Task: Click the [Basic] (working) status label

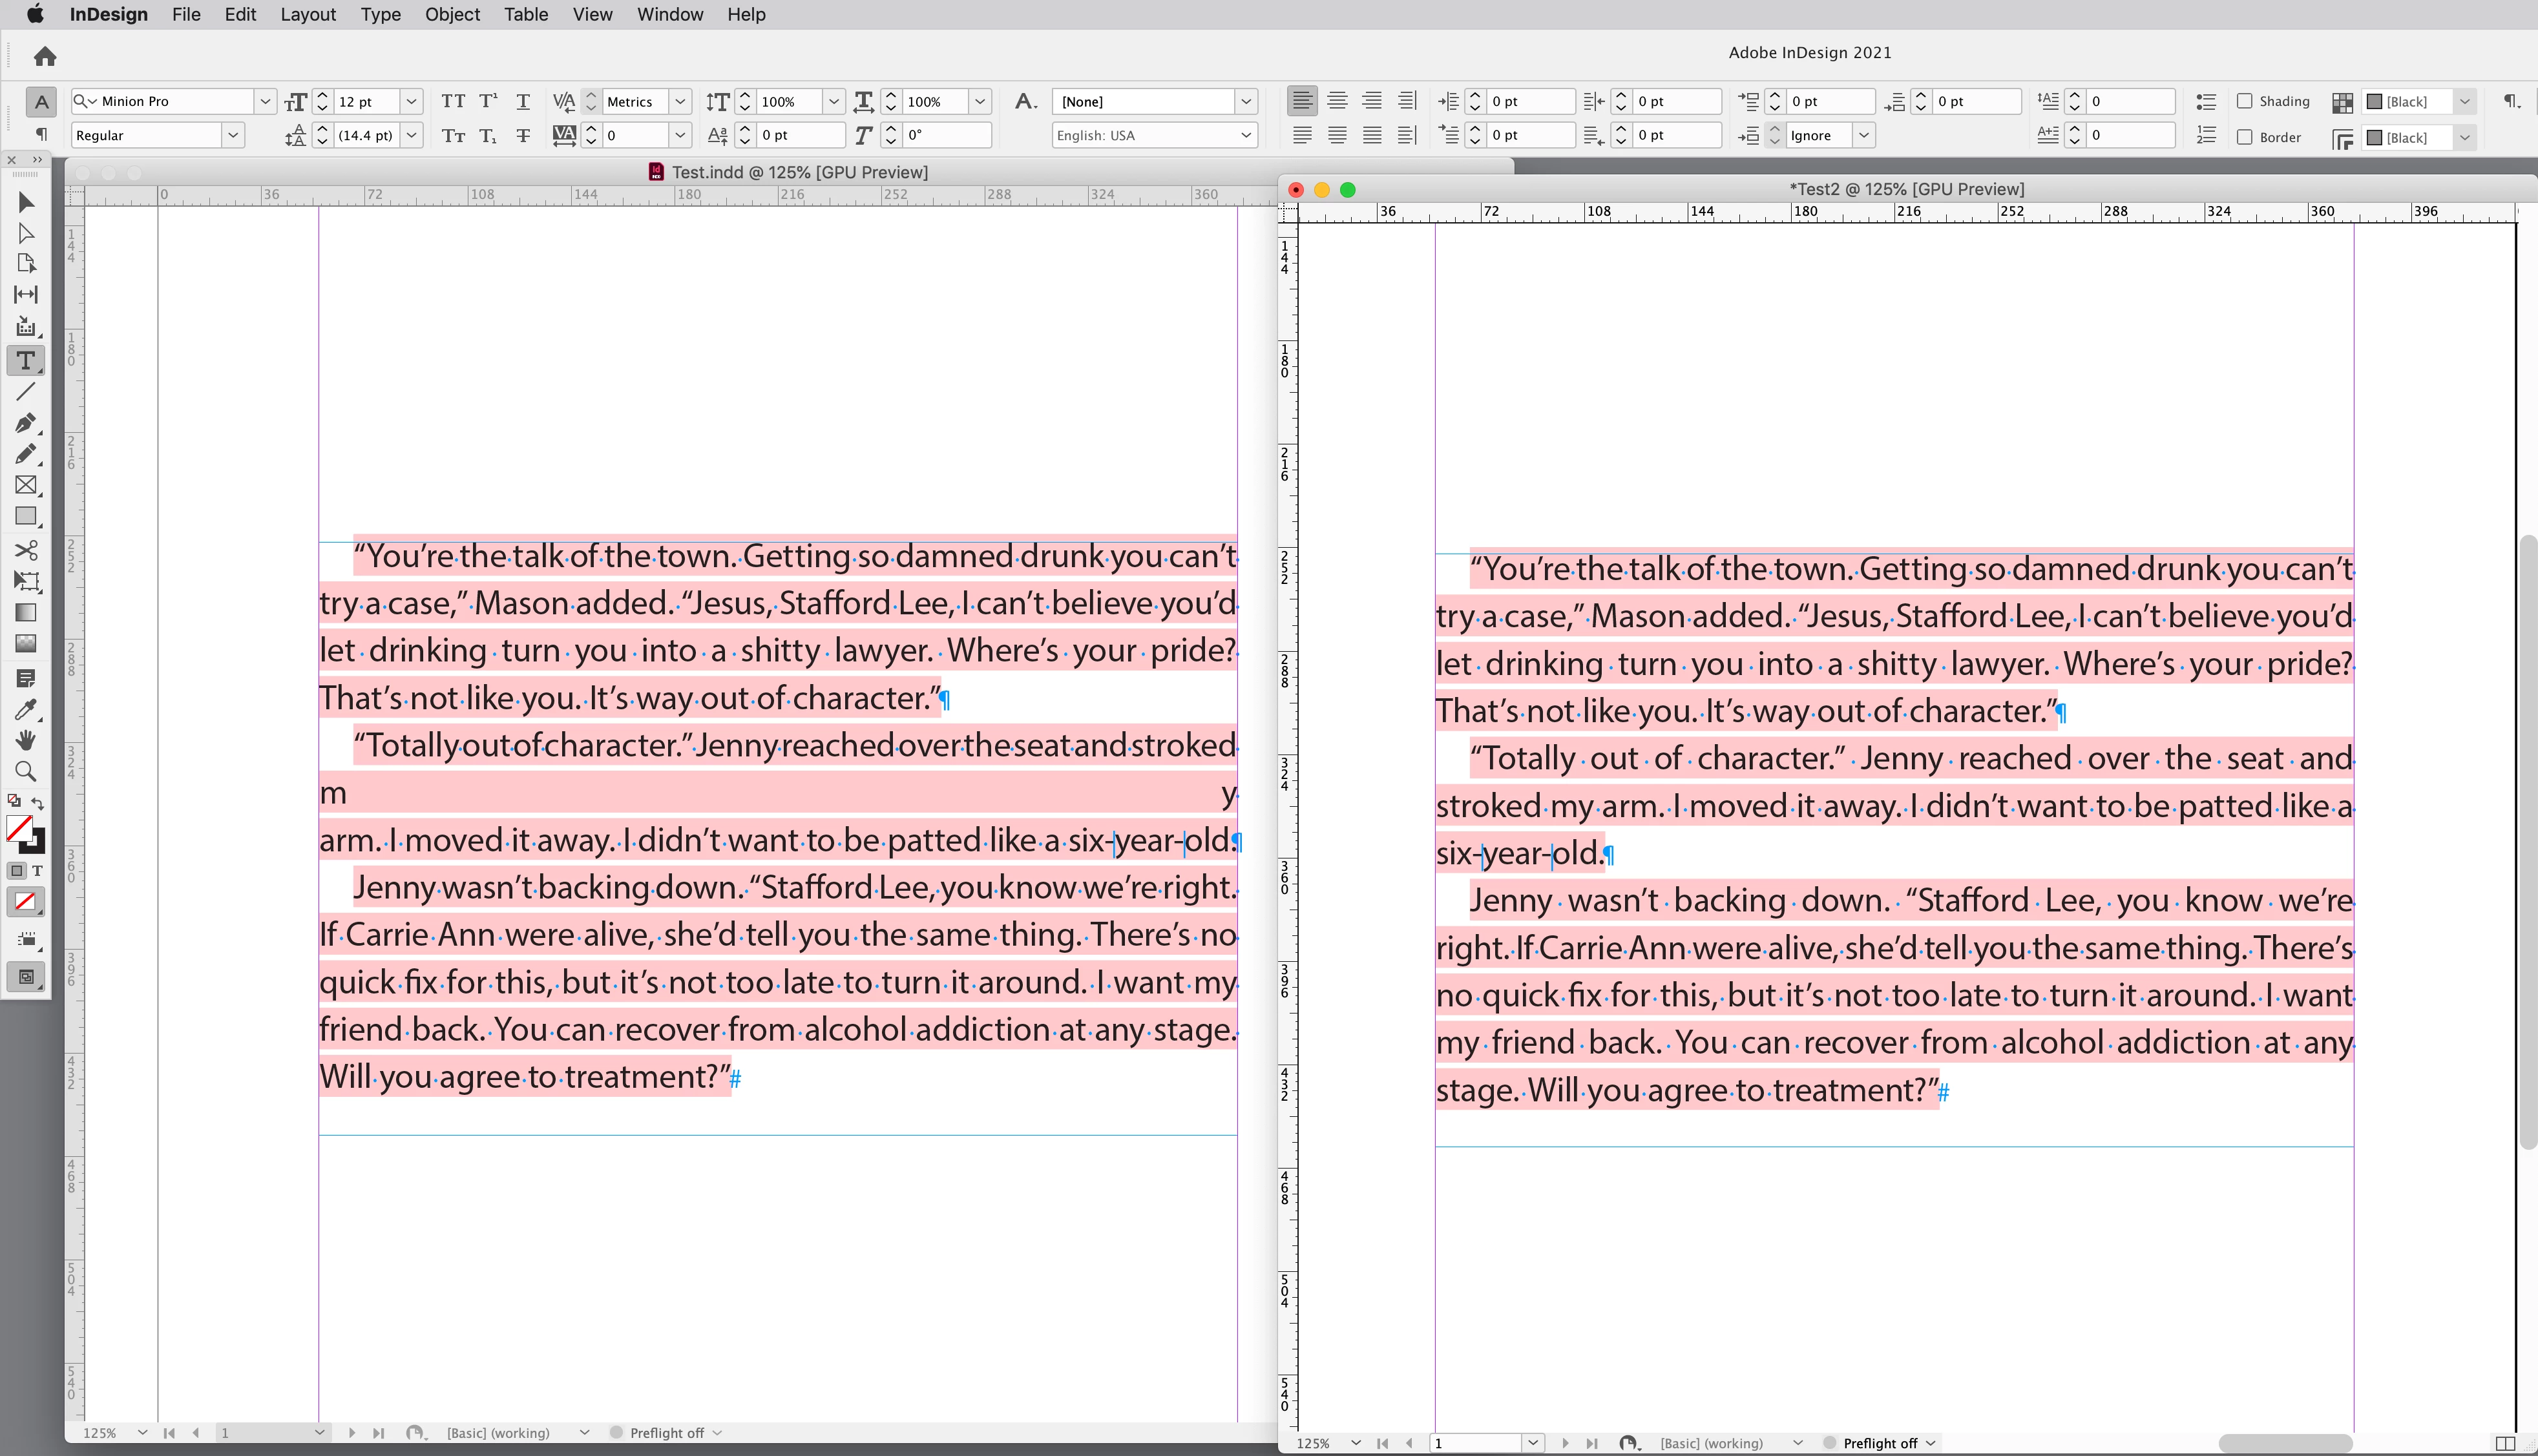Action: click(498, 1433)
